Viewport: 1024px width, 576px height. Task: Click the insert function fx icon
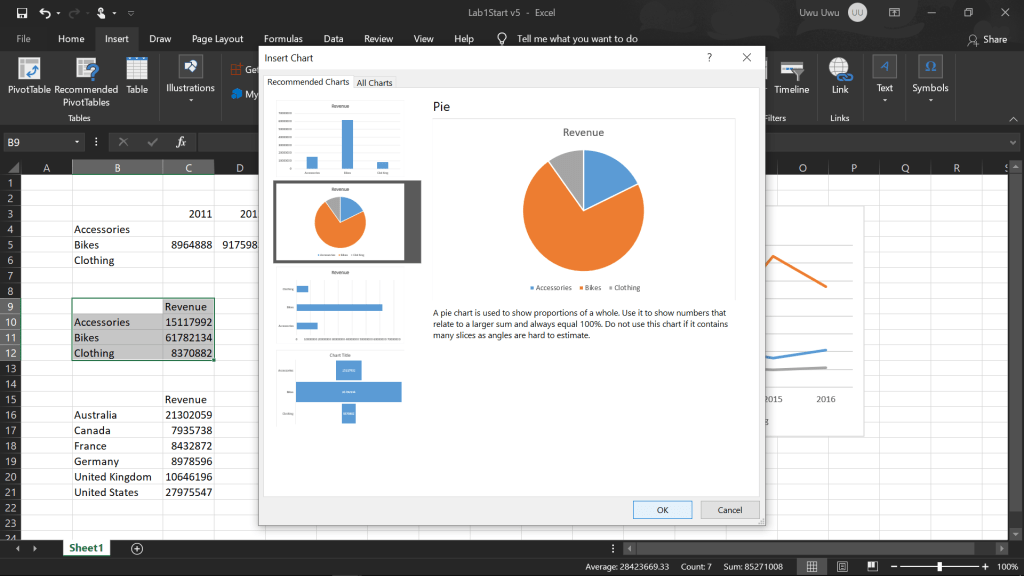181,142
